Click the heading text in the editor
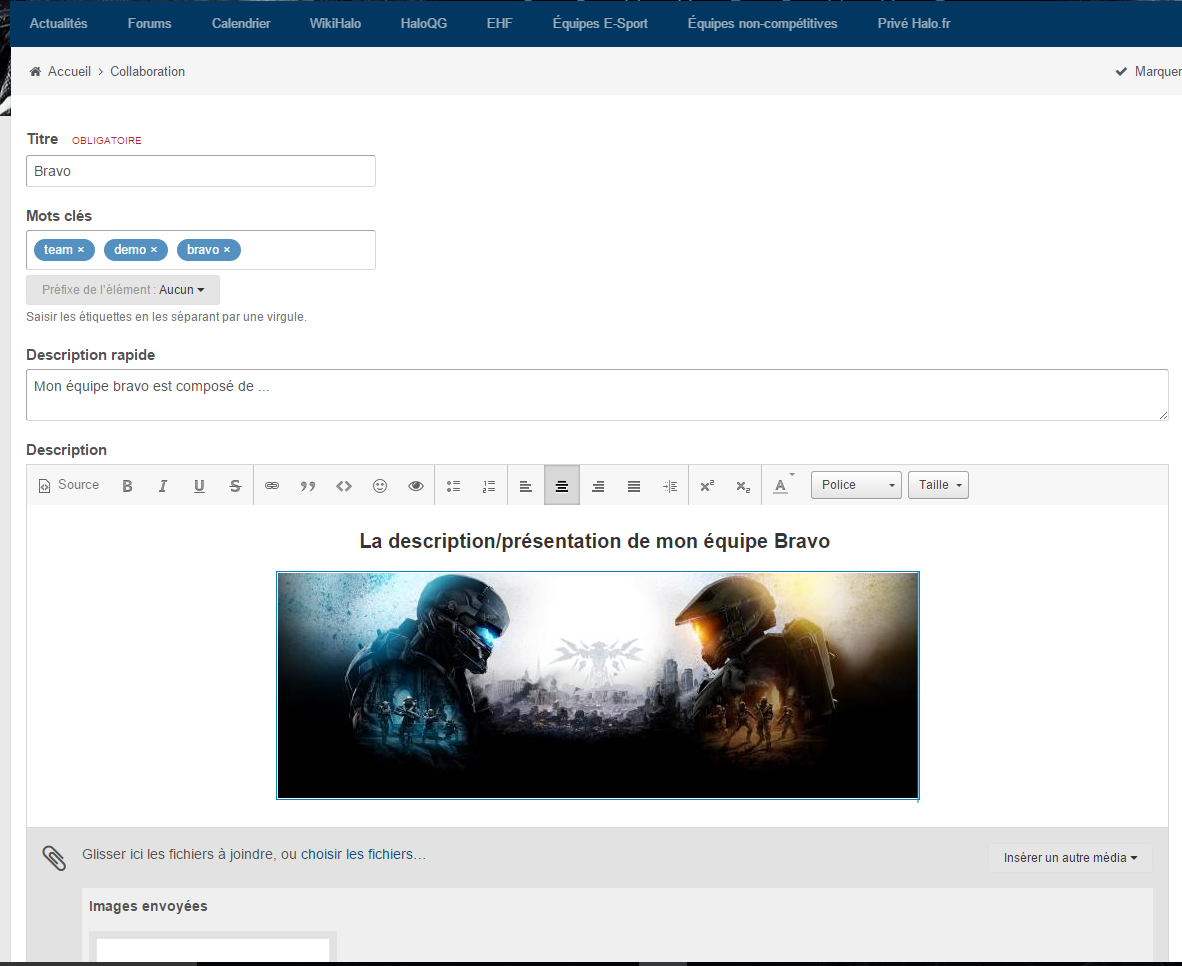This screenshot has width=1182, height=966. (x=595, y=541)
